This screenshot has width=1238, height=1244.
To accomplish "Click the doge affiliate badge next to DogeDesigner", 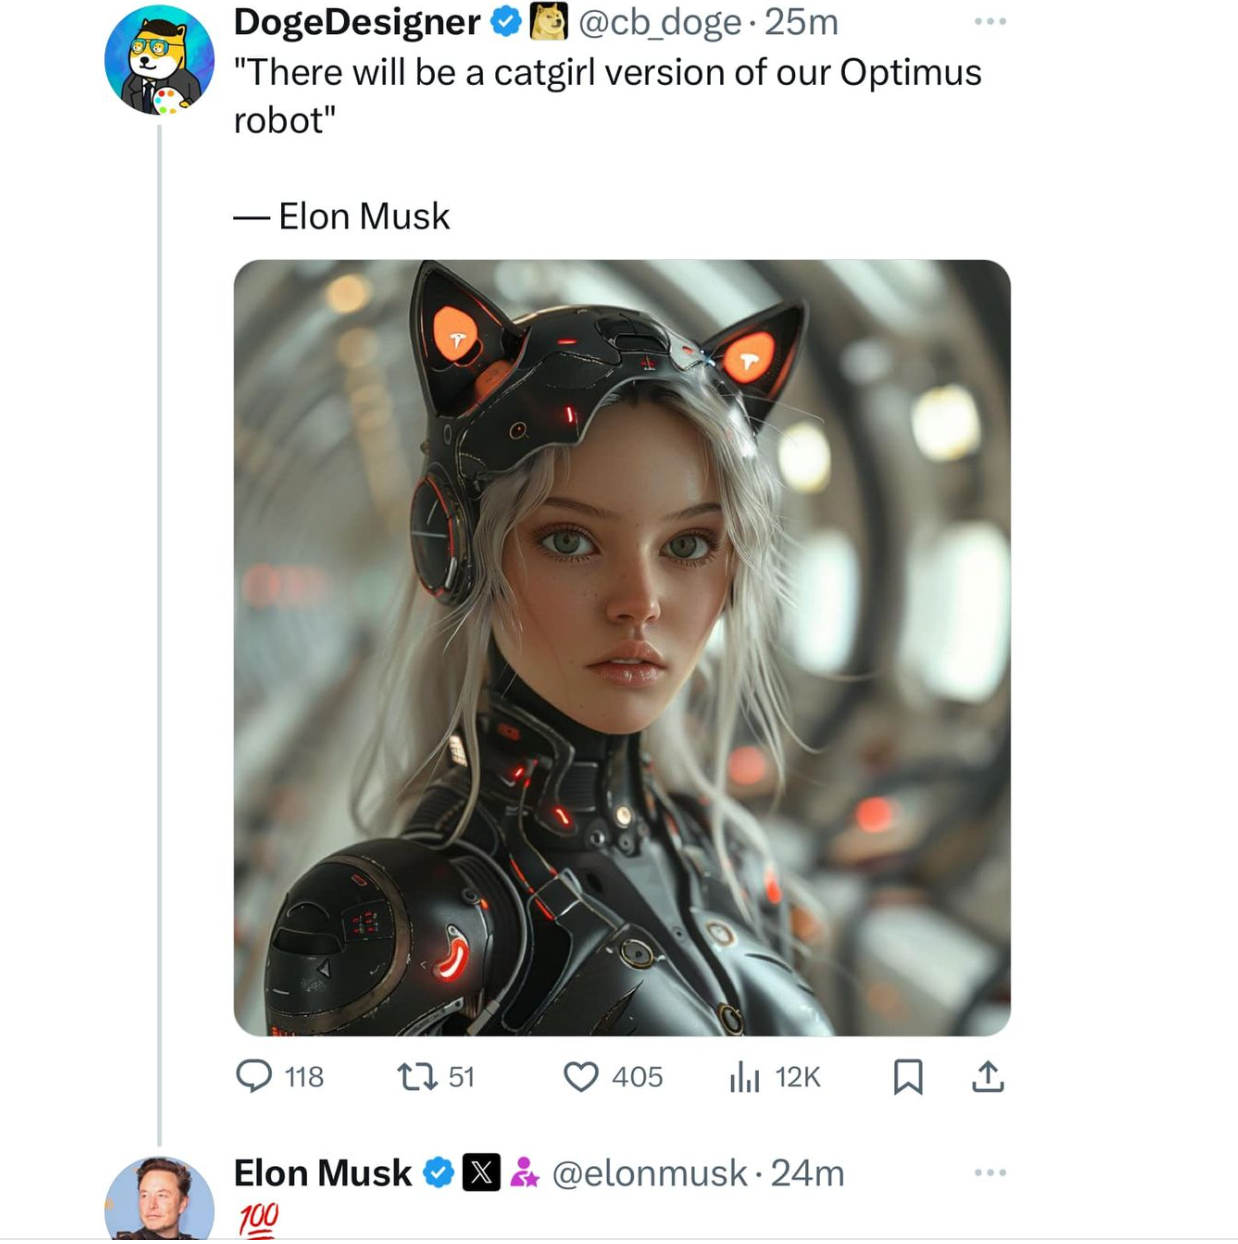I will pyautogui.click(x=548, y=21).
